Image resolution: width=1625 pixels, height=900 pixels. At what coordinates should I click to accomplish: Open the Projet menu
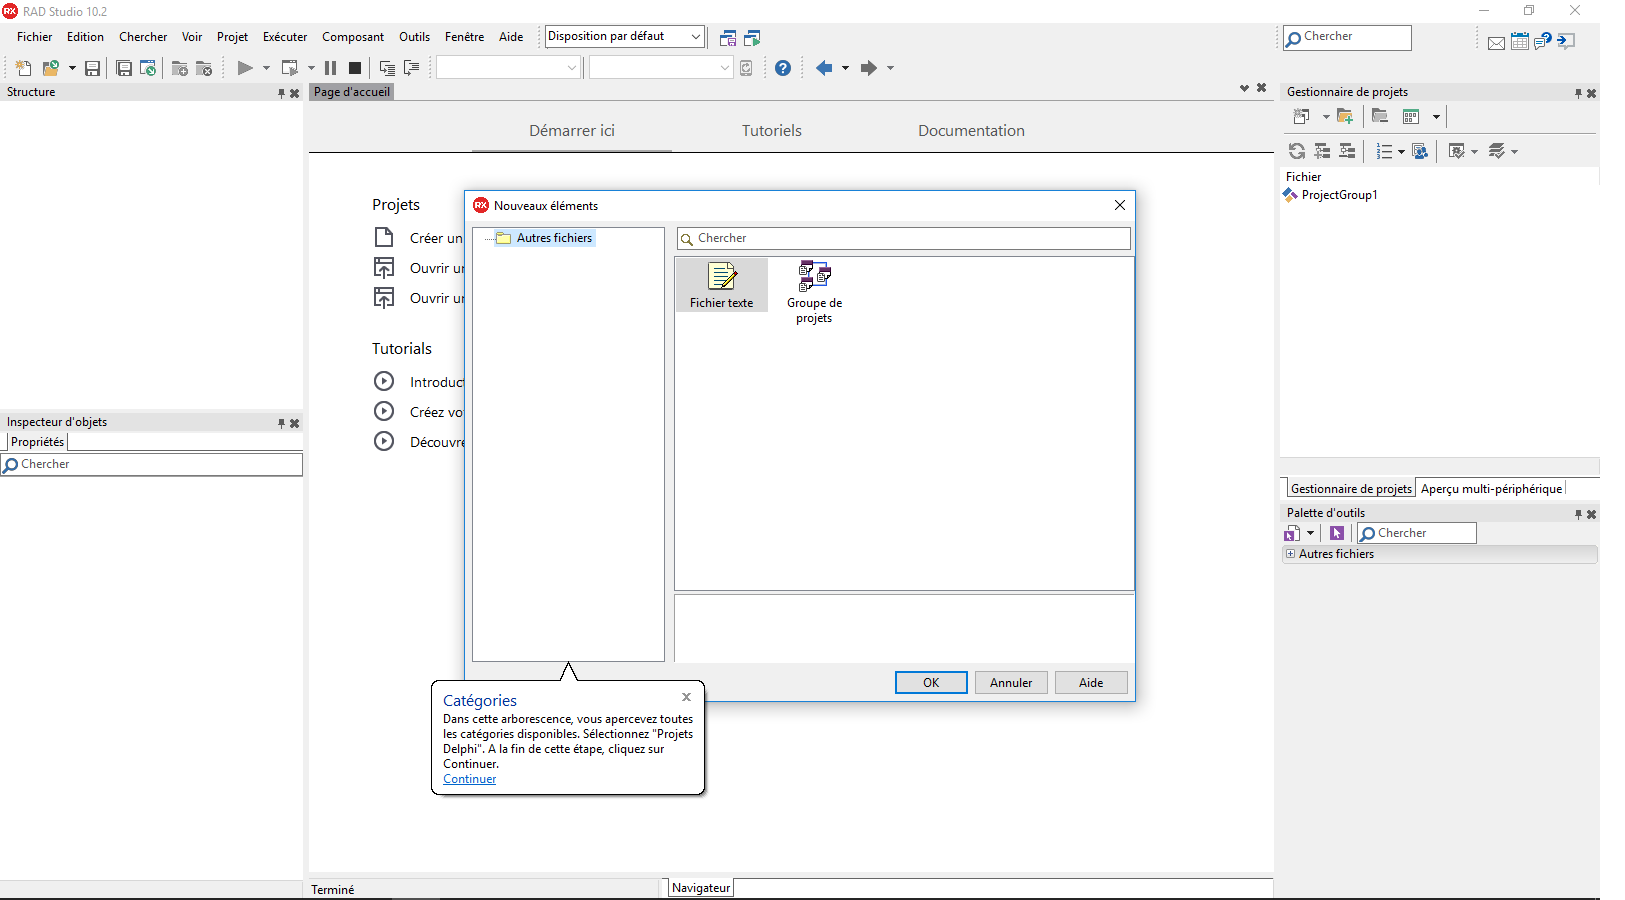[x=232, y=37]
